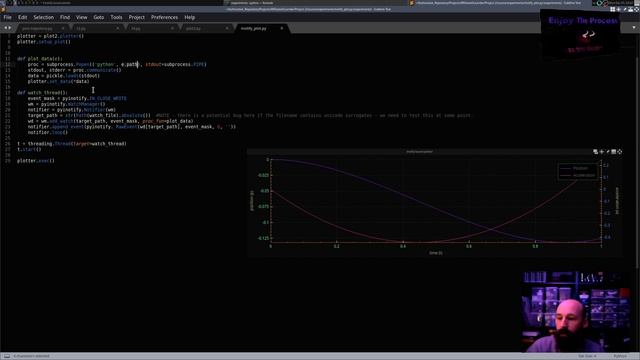This screenshot has width=640, height=360.
Task: Open the Help menu
Action: pos(190,18)
